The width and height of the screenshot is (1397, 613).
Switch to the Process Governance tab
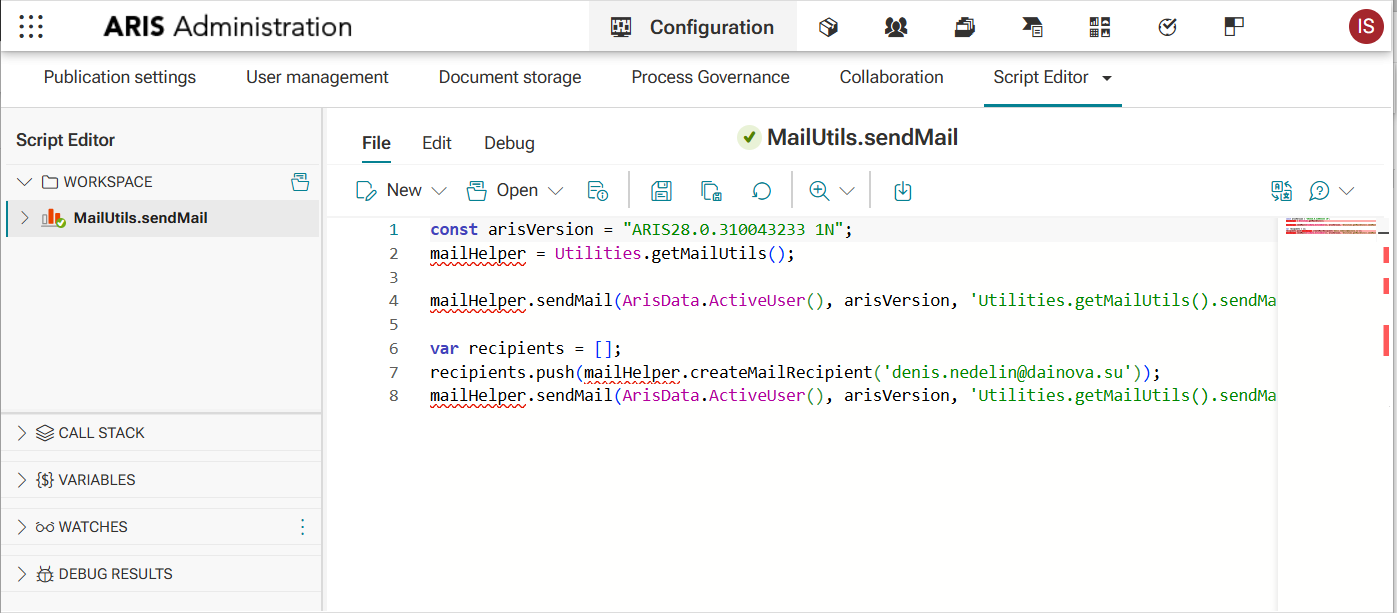pyautogui.click(x=710, y=77)
